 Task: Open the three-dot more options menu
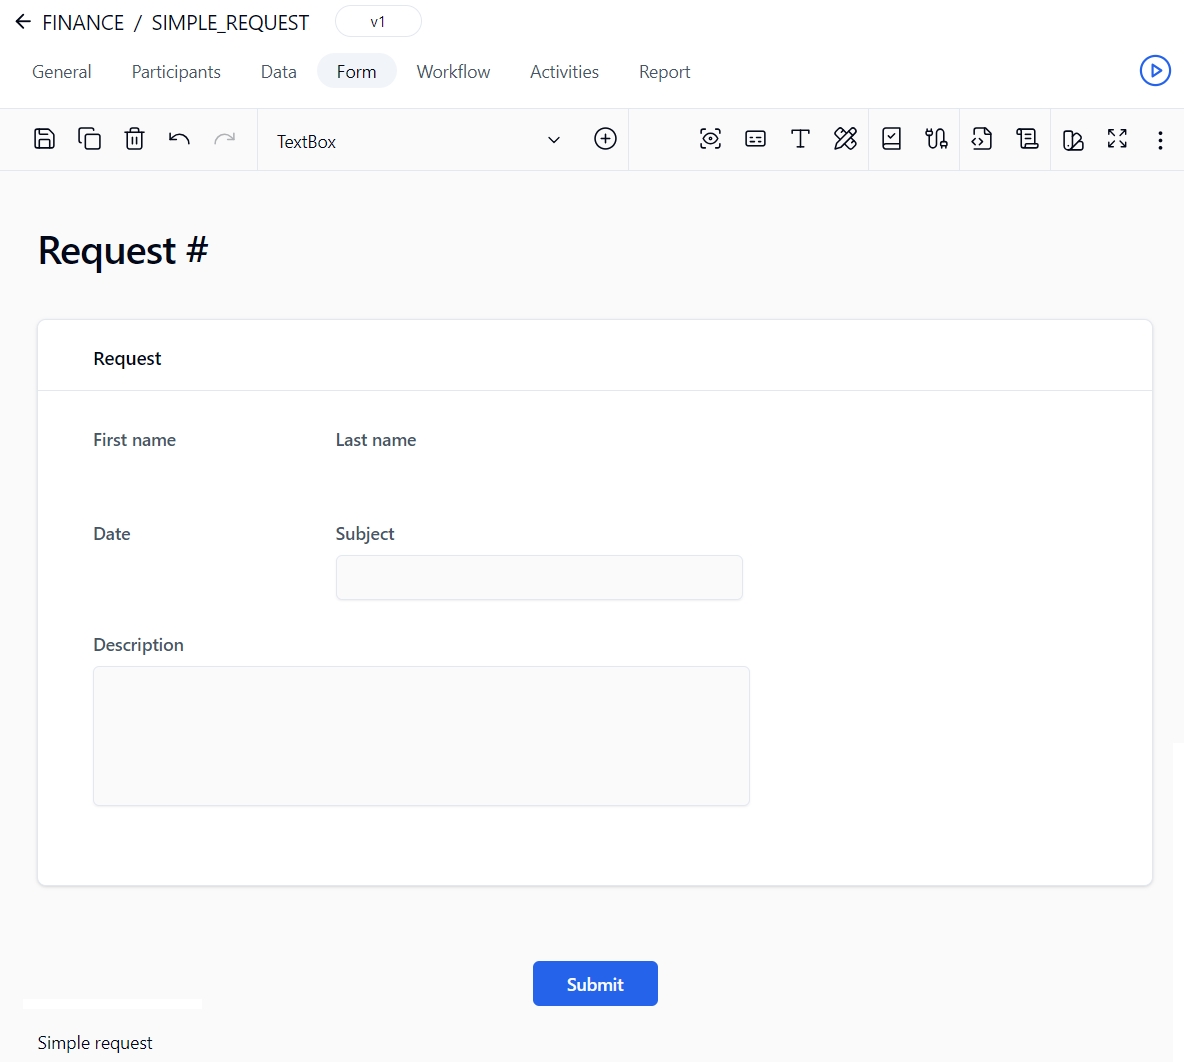(1160, 140)
